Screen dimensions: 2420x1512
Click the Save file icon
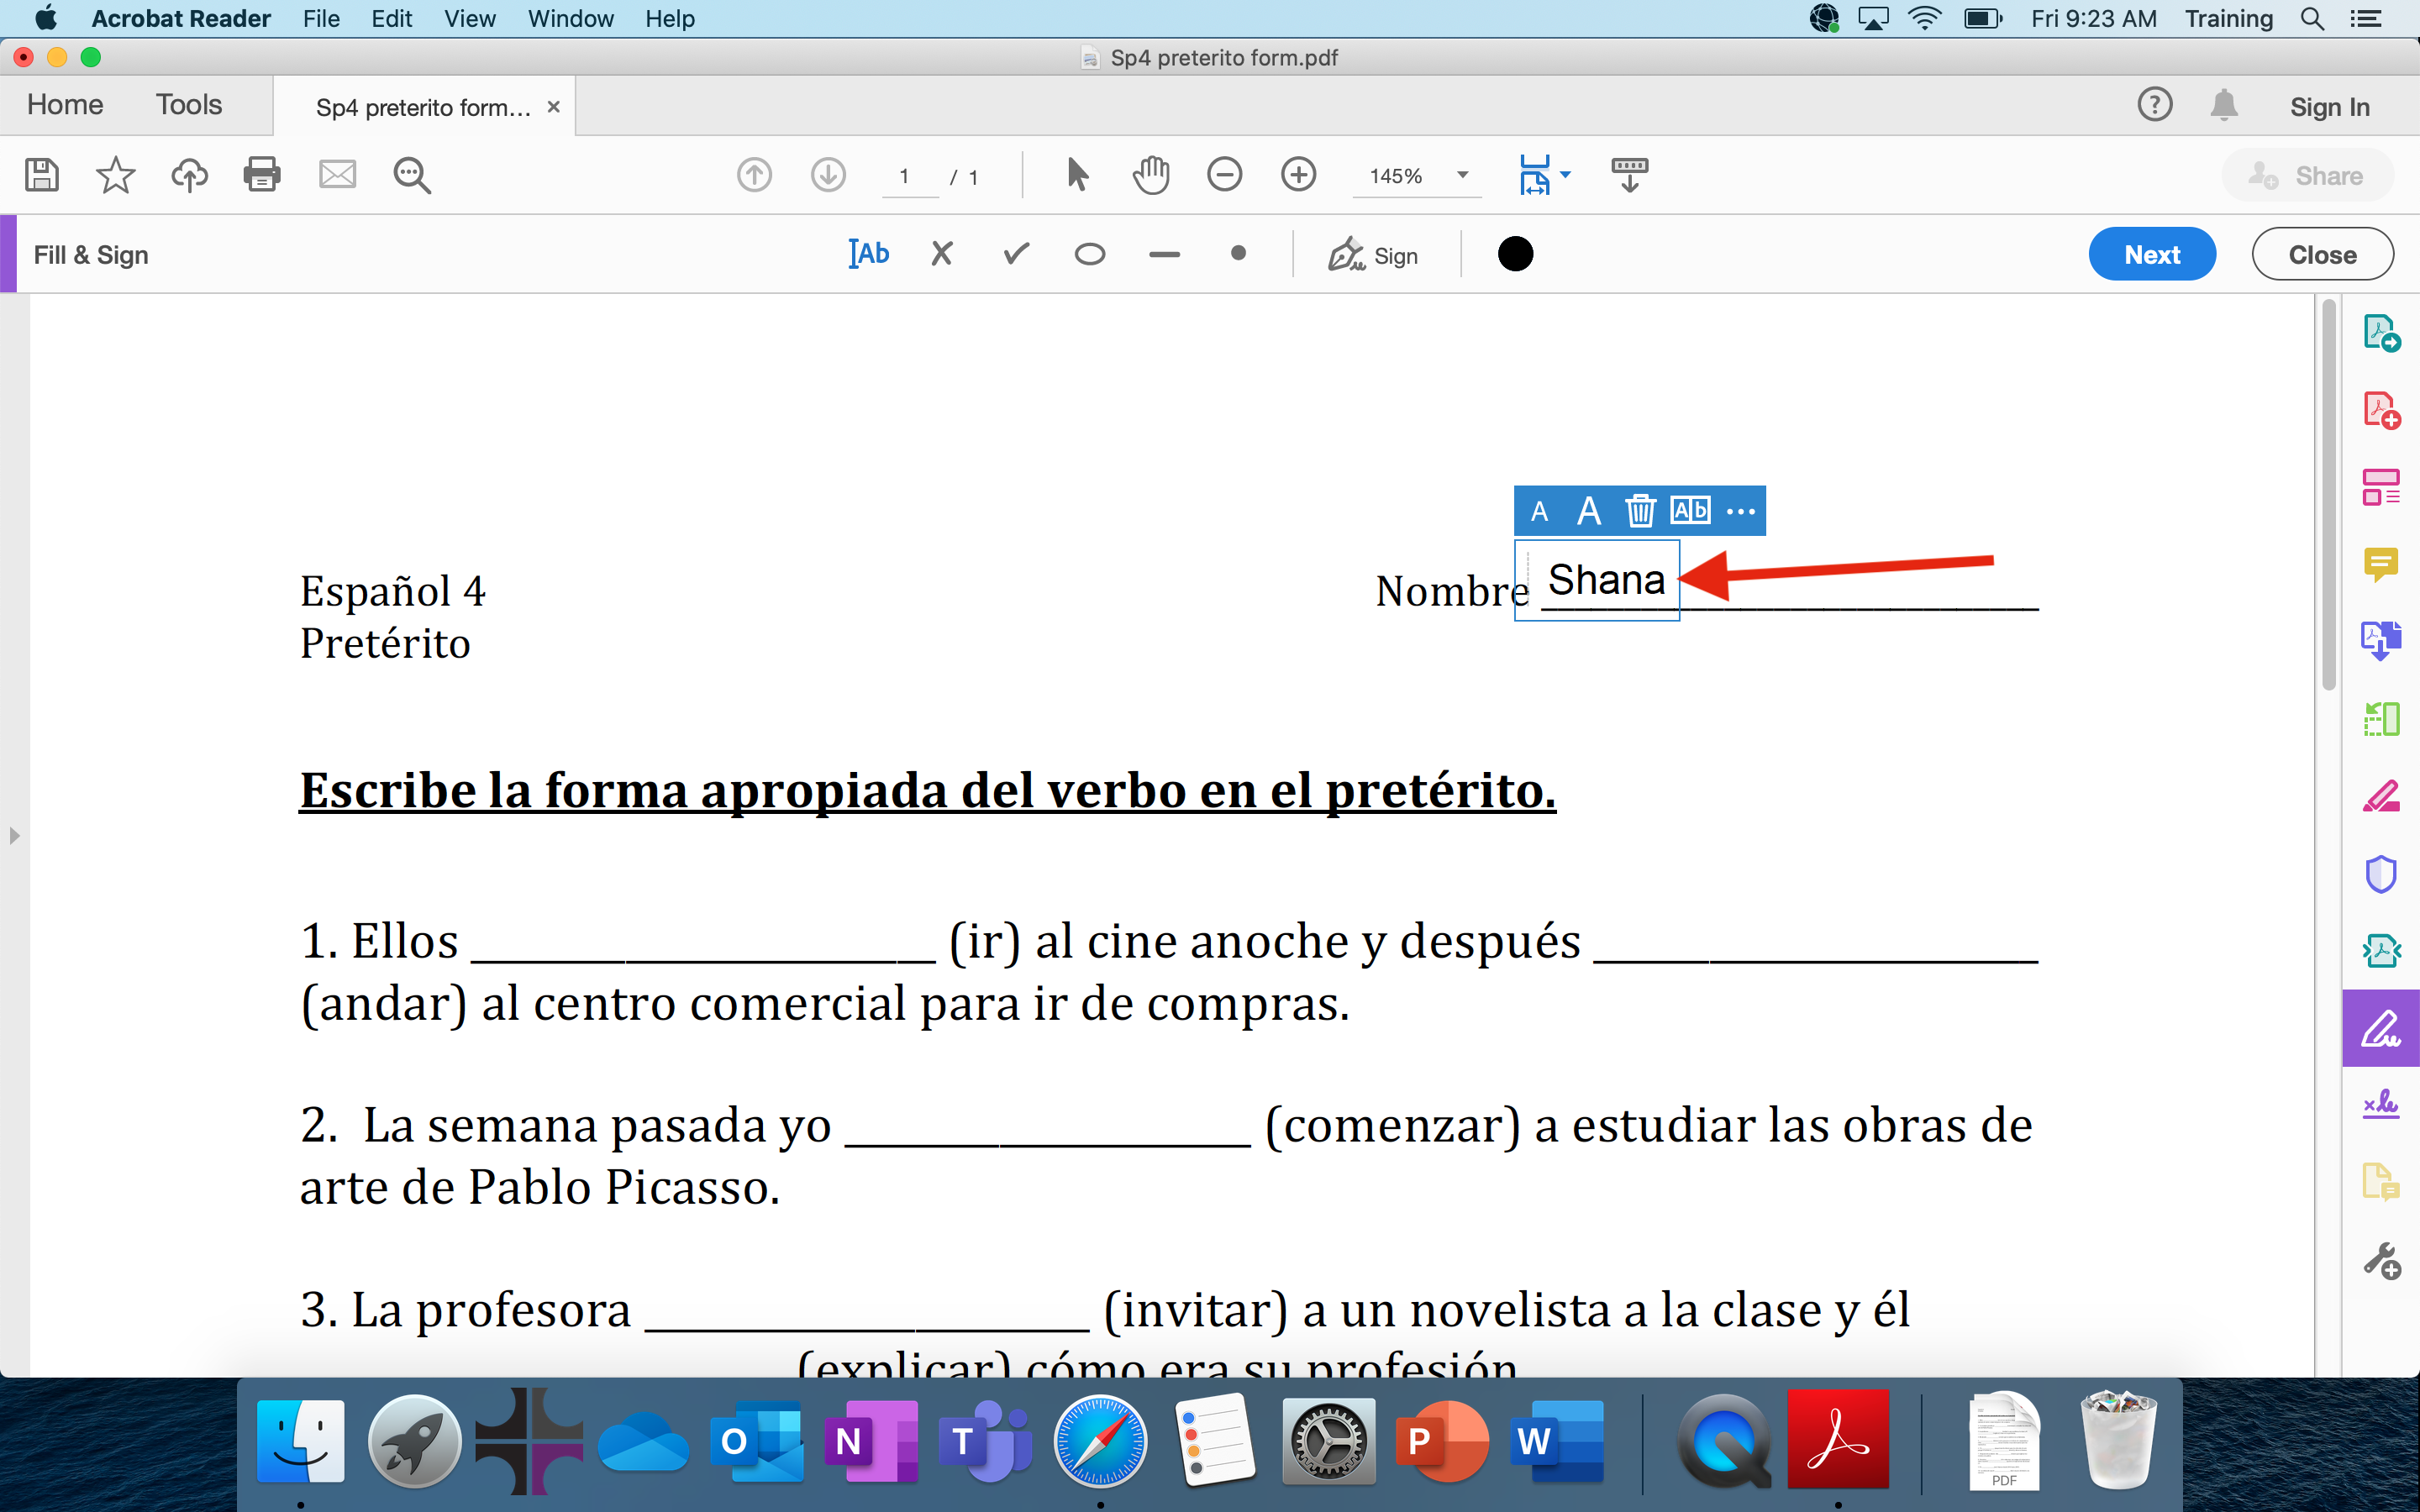41,175
